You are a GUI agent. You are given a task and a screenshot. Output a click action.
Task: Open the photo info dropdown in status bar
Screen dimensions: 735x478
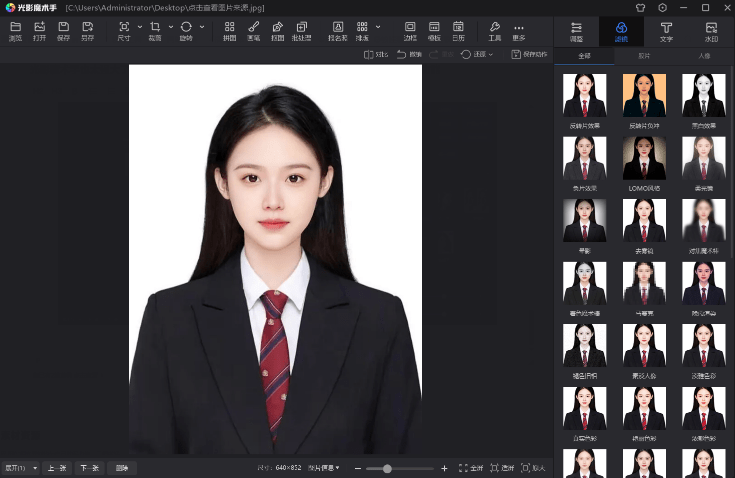pyautogui.click(x=324, y=468)
